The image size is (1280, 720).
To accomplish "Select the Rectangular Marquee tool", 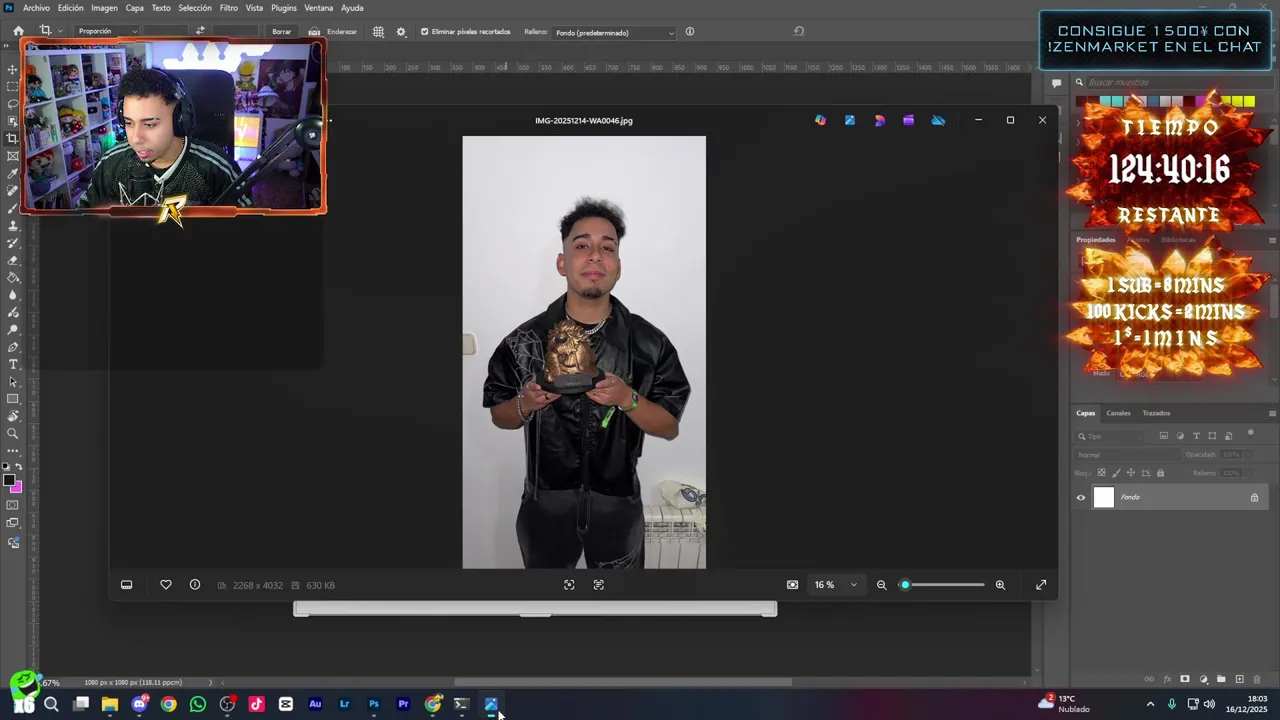I will coord(13,87).
